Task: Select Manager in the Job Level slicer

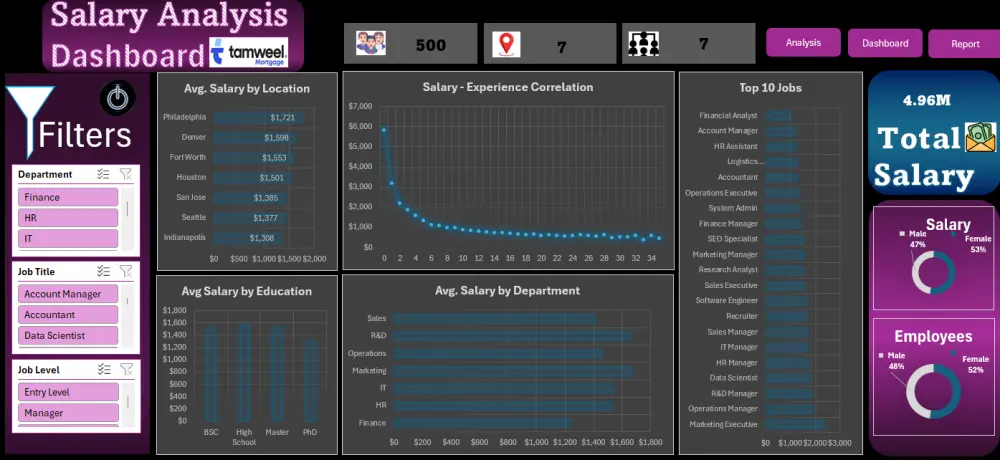Action: (68, 413)
